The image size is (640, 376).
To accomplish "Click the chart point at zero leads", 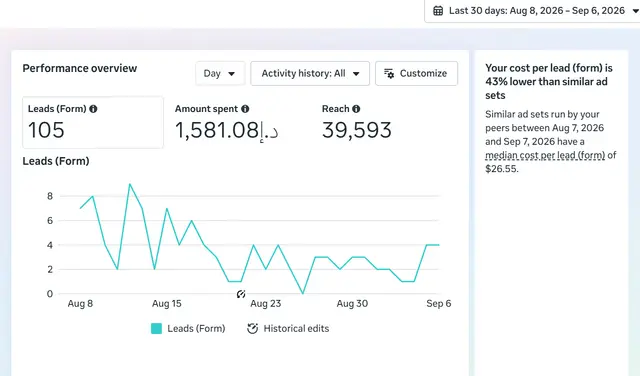I will pyautogui.click(x=303, y=294).
